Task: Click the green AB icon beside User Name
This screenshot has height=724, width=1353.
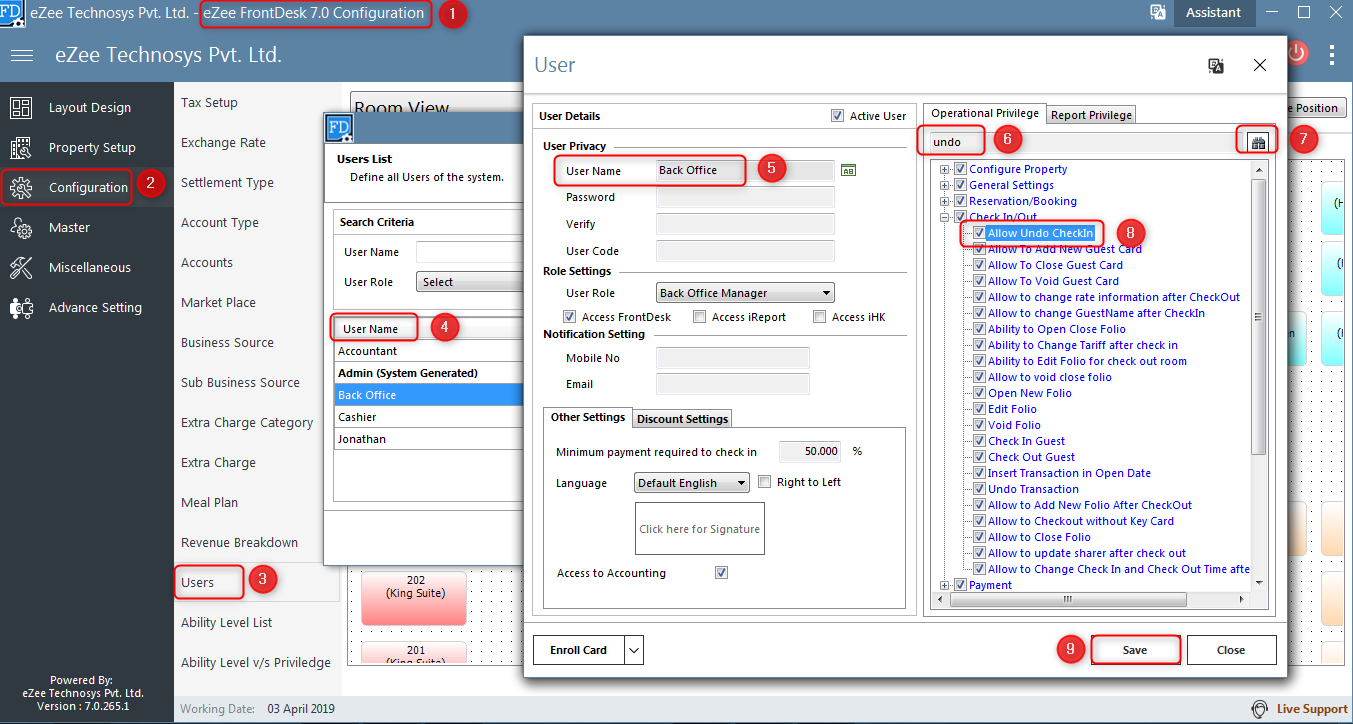Action: [x=848, y=171]
